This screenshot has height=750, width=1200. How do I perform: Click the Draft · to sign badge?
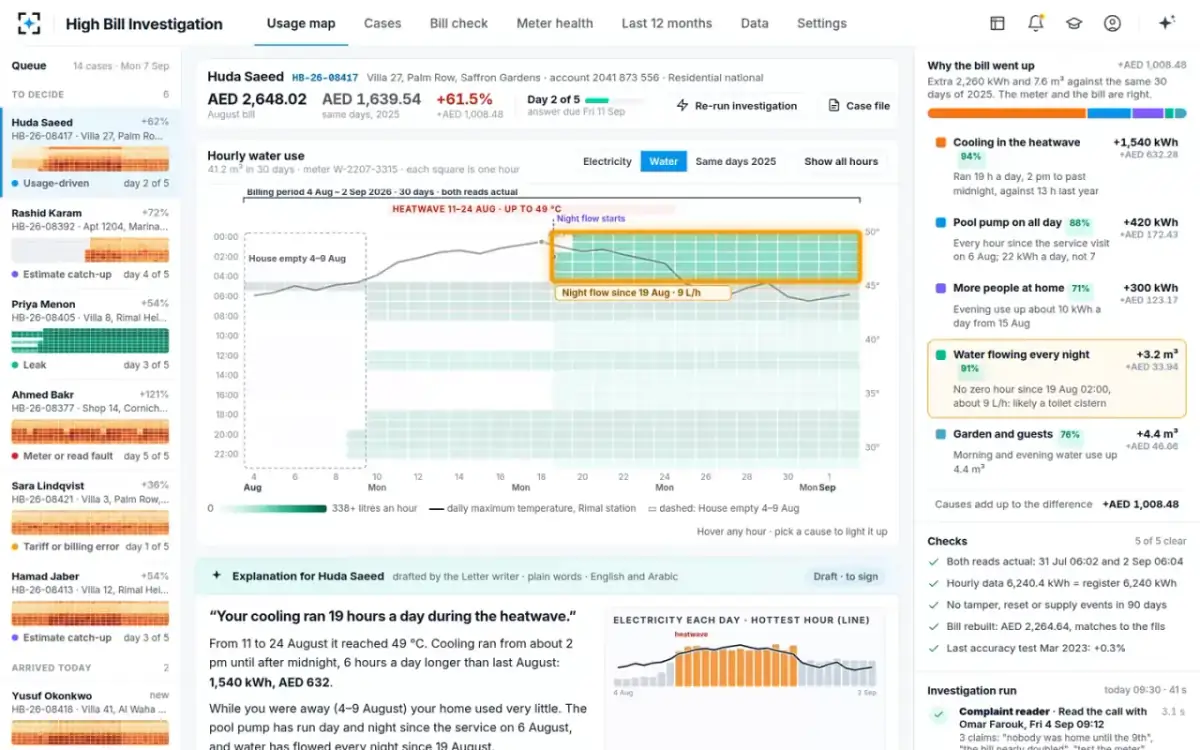pyautogui.click(x=845, y=576)
